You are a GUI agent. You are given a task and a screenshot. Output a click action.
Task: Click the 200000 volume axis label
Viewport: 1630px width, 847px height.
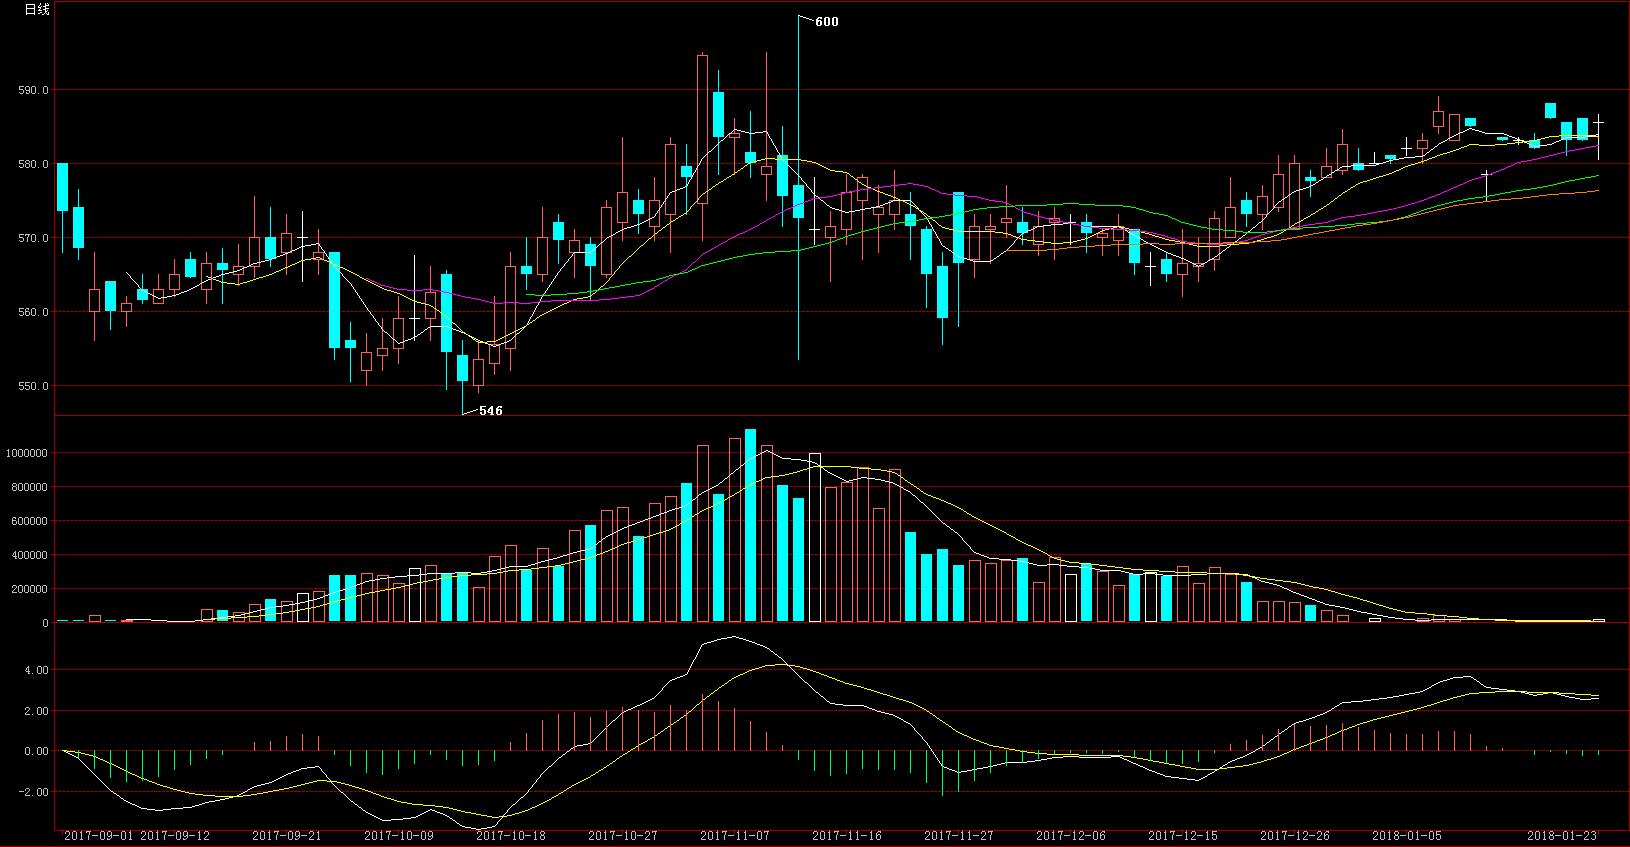pyautogui.click(x=29, y=589)
